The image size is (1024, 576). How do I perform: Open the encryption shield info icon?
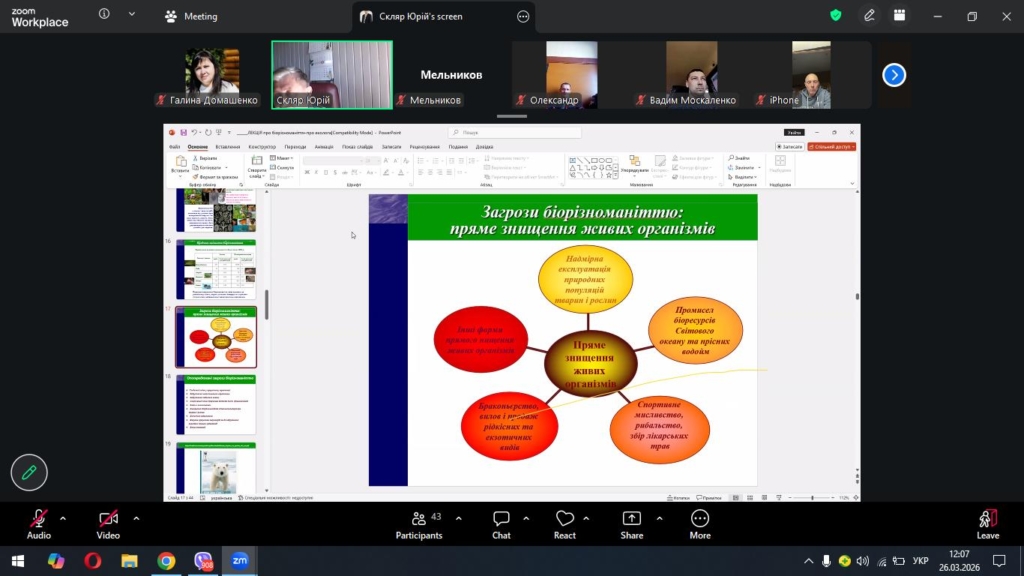coord(836,16)
